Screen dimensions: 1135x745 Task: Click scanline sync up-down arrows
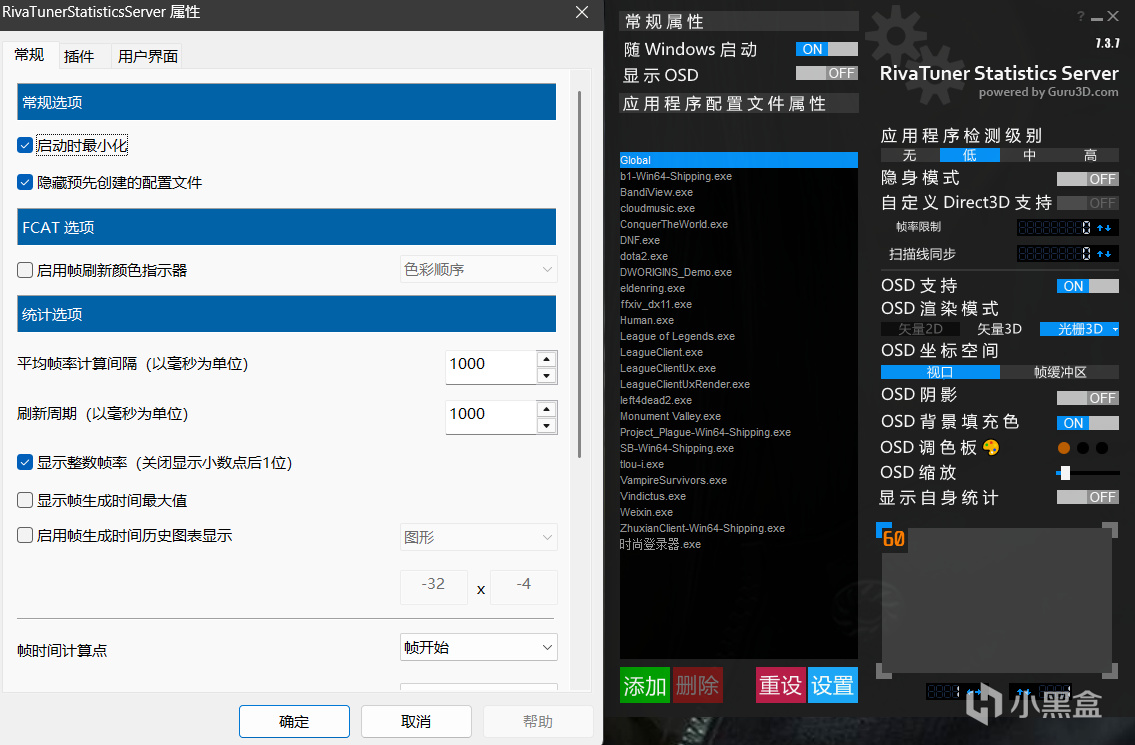pyautogui.click(x=1104, y=254)
